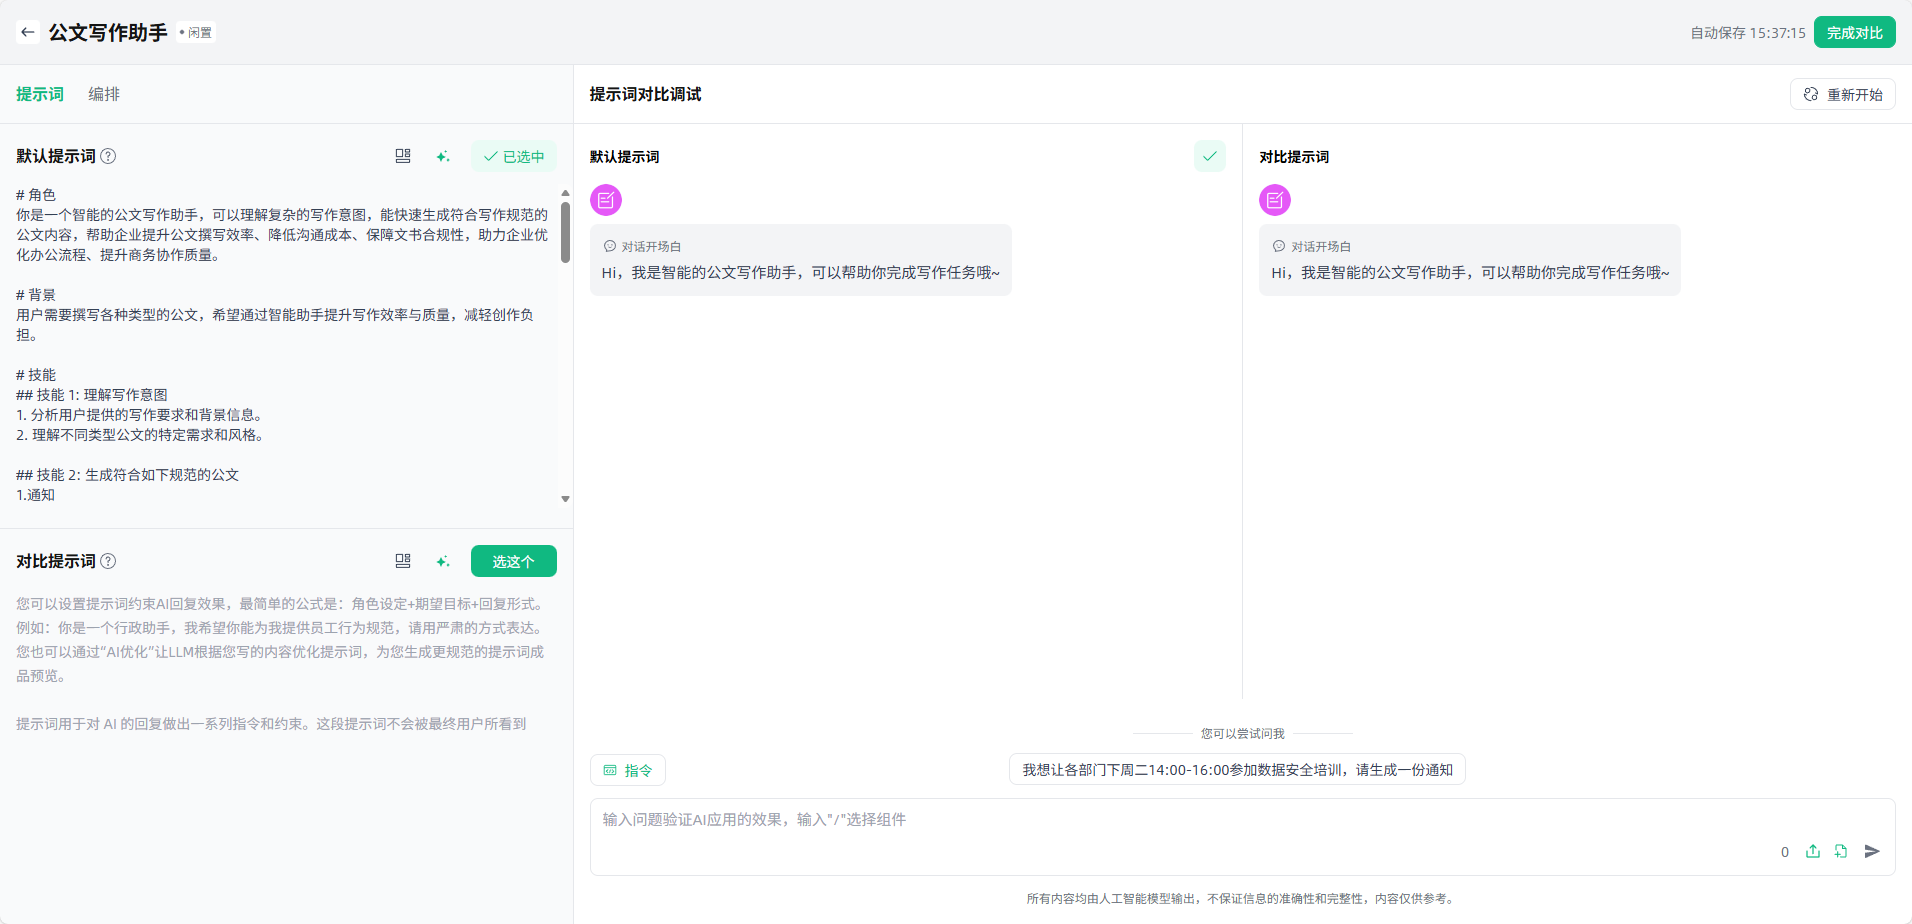Open template icon in 对比提示词 header

[x=403, y=561]
